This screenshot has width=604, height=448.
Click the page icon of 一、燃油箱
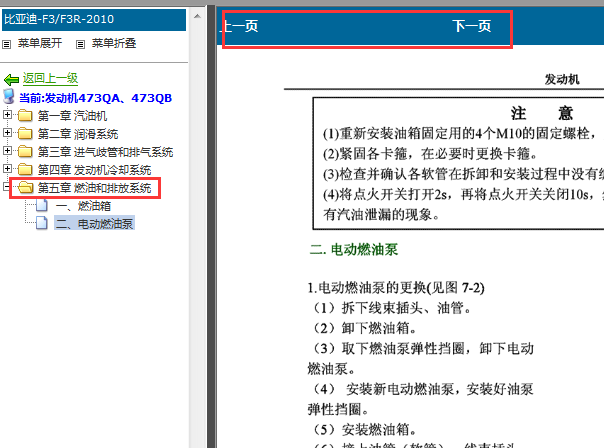tap(42, 206)
